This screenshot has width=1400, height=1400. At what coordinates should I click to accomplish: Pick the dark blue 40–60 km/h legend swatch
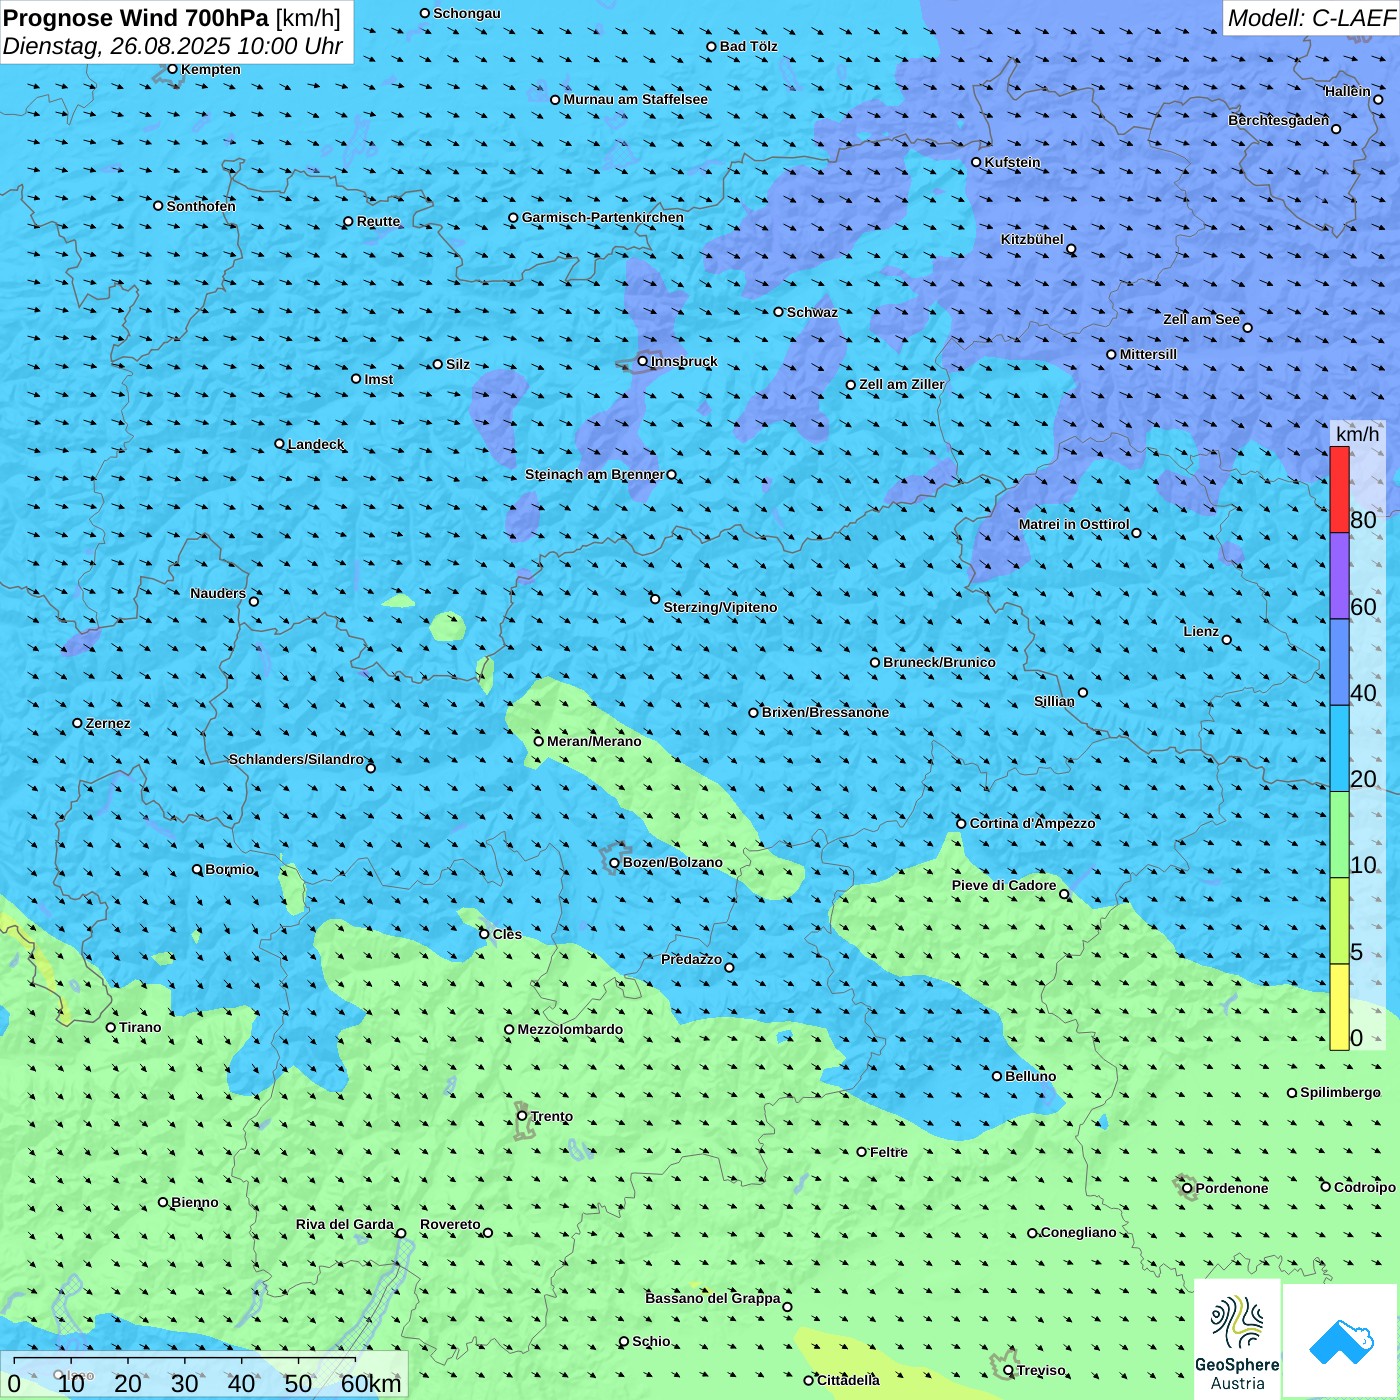(x=1339, y=662)
